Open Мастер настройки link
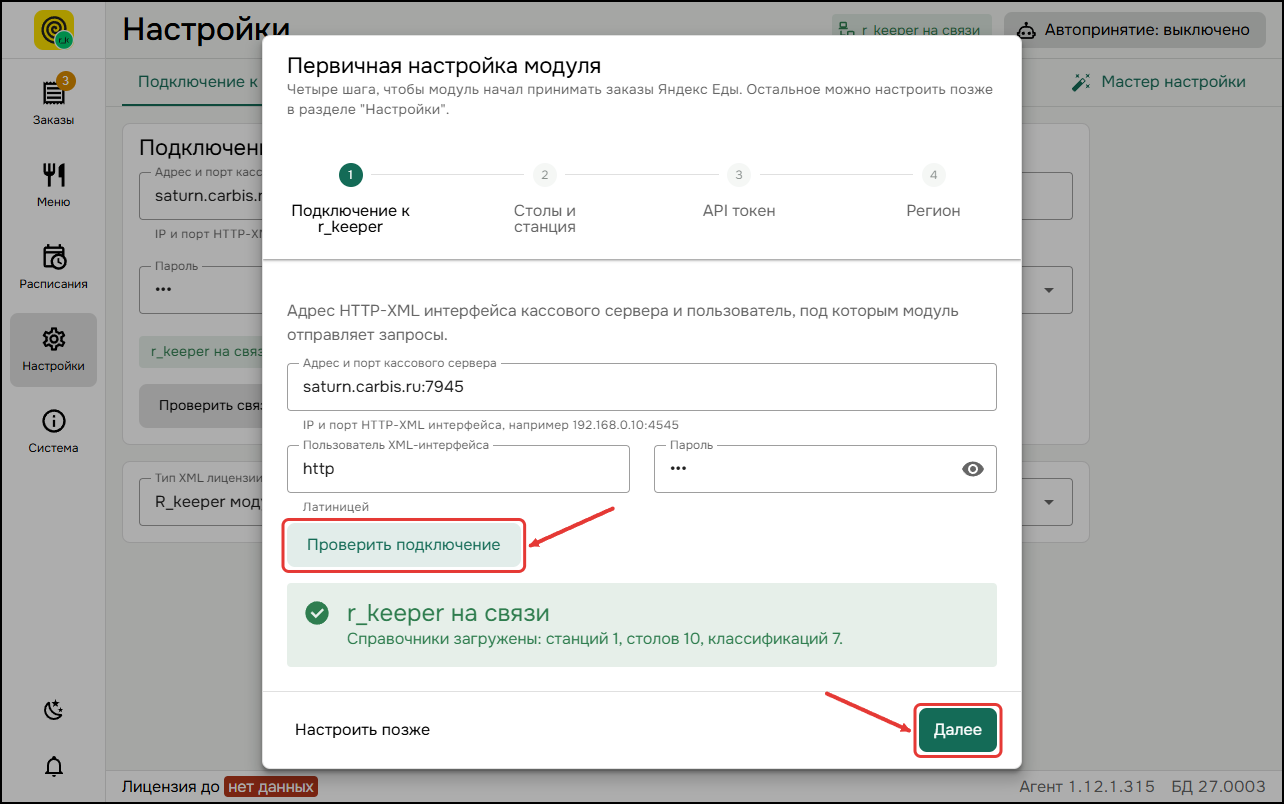 [x=1158, y=82]
